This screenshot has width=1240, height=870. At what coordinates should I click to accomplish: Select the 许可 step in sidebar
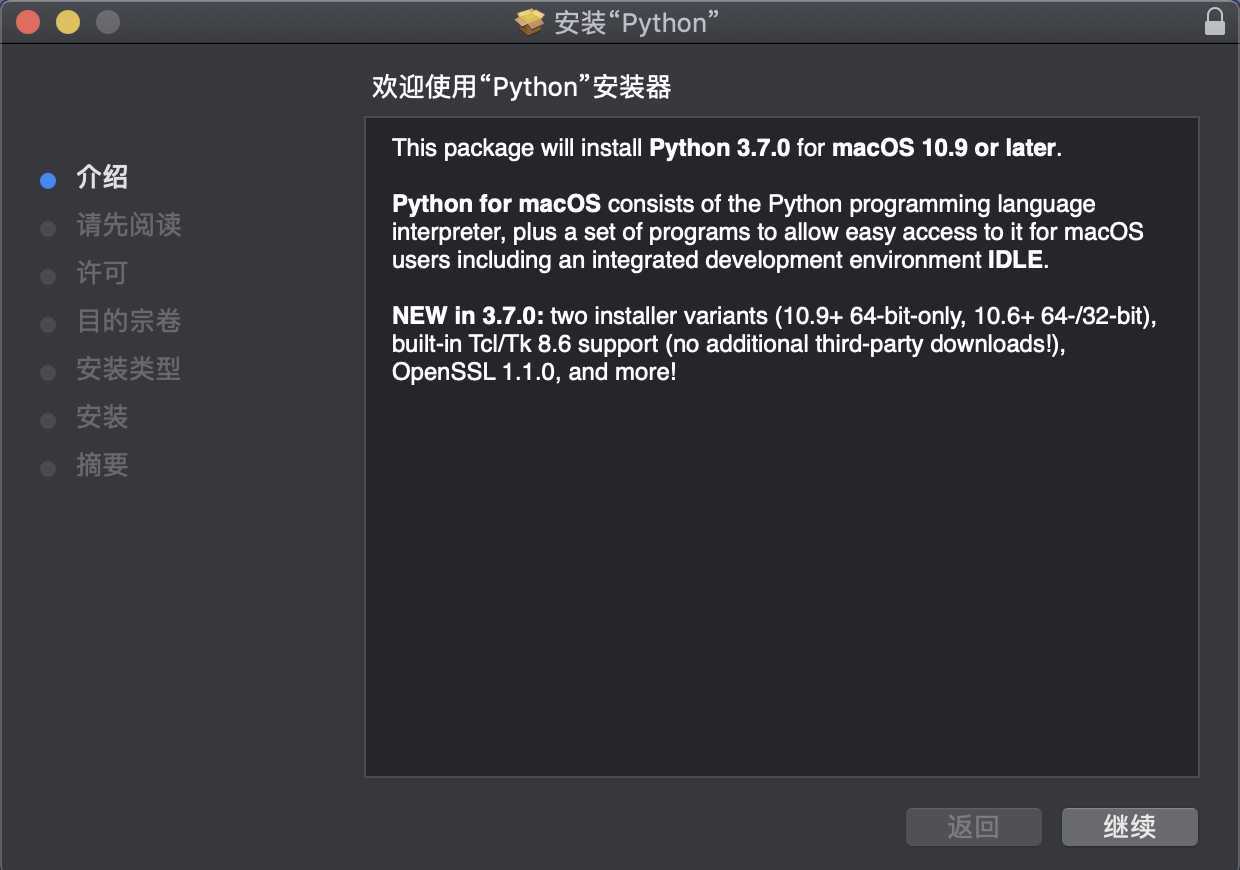pyautogui.click(x=102, y=273)
